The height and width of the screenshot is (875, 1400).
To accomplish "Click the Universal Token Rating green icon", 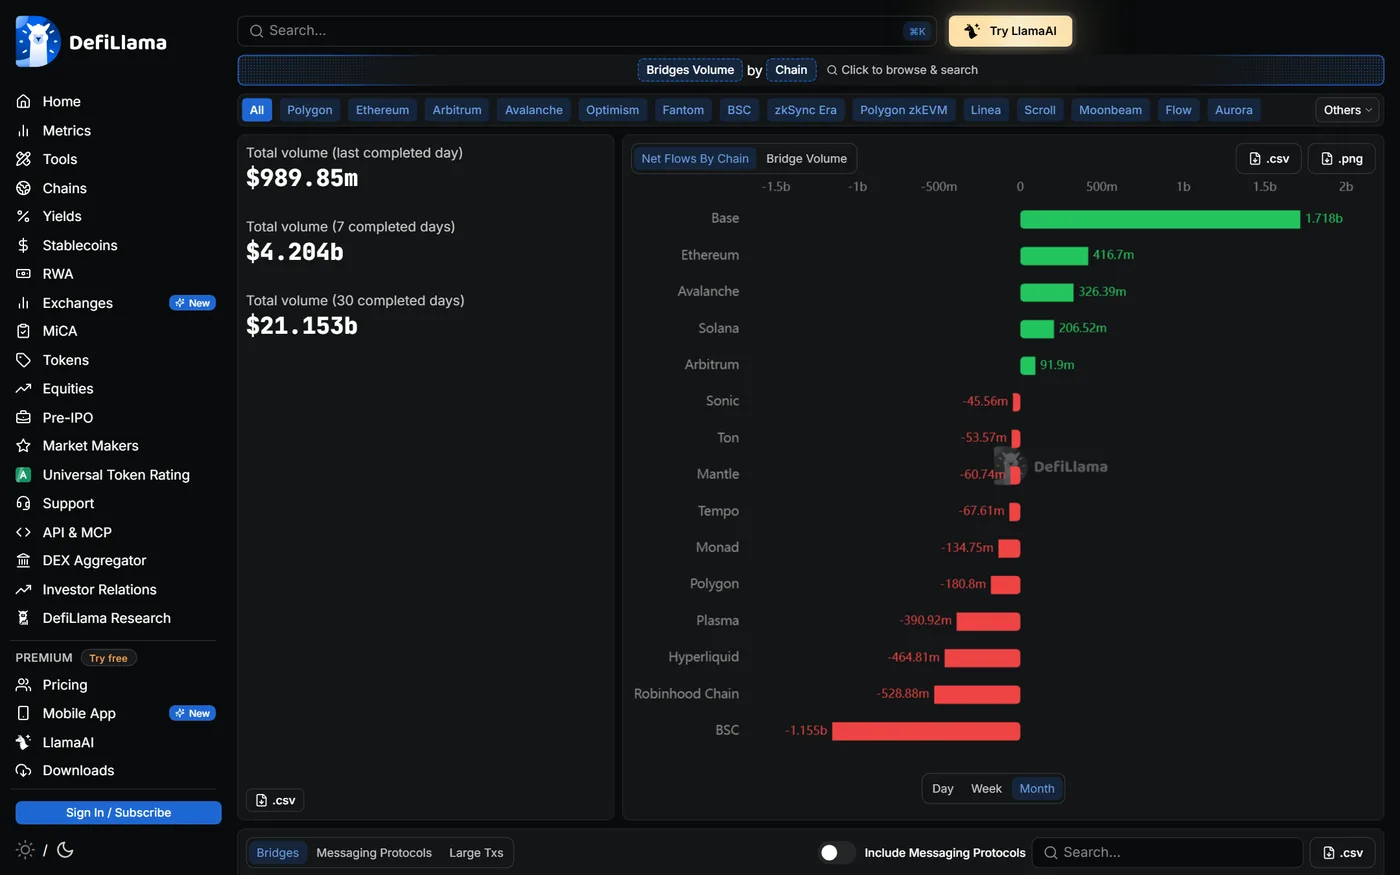I will (23, 475).
